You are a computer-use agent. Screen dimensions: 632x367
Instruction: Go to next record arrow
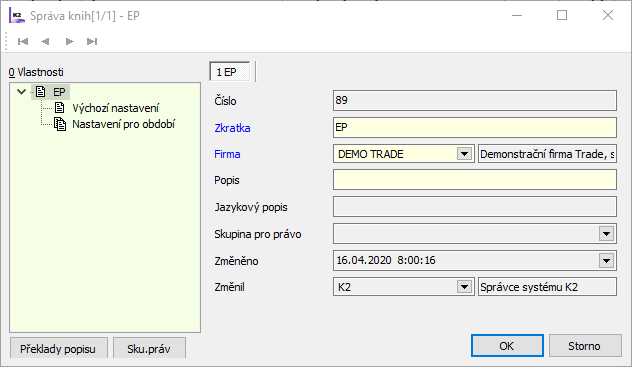click(x=69, y=41)
